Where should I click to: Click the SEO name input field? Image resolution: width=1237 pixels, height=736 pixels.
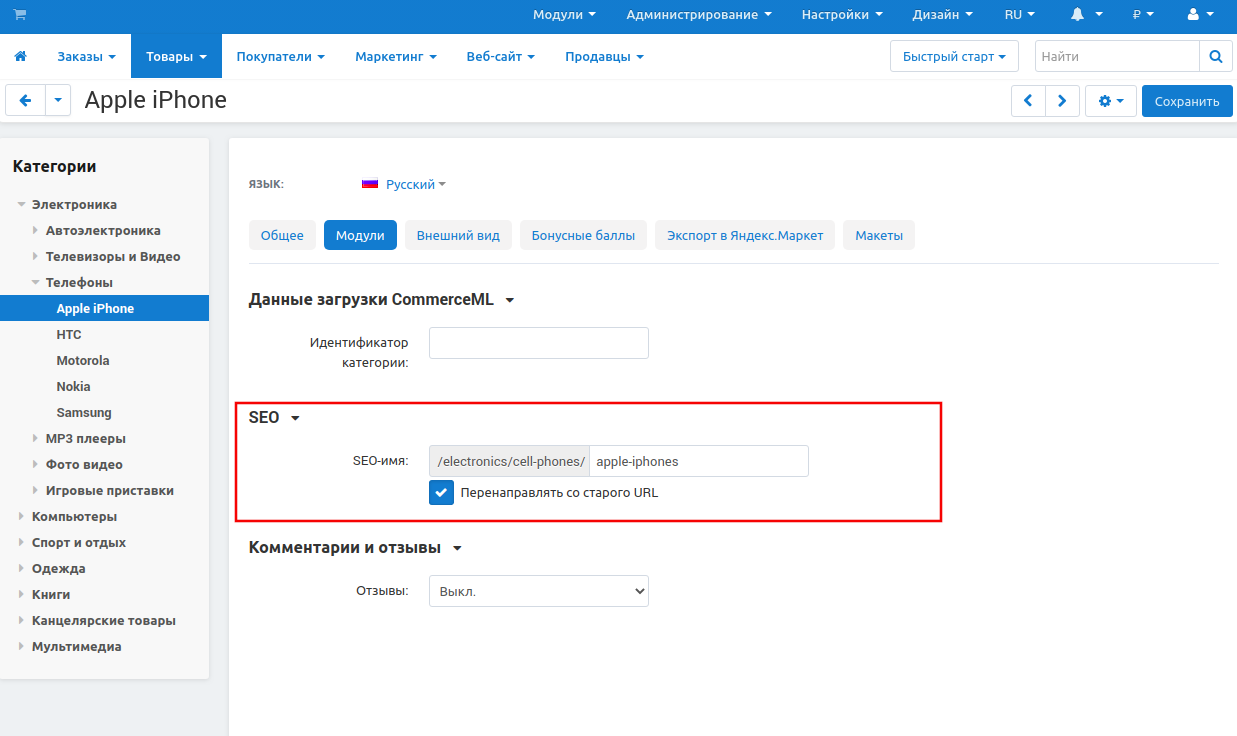(698, 461)
